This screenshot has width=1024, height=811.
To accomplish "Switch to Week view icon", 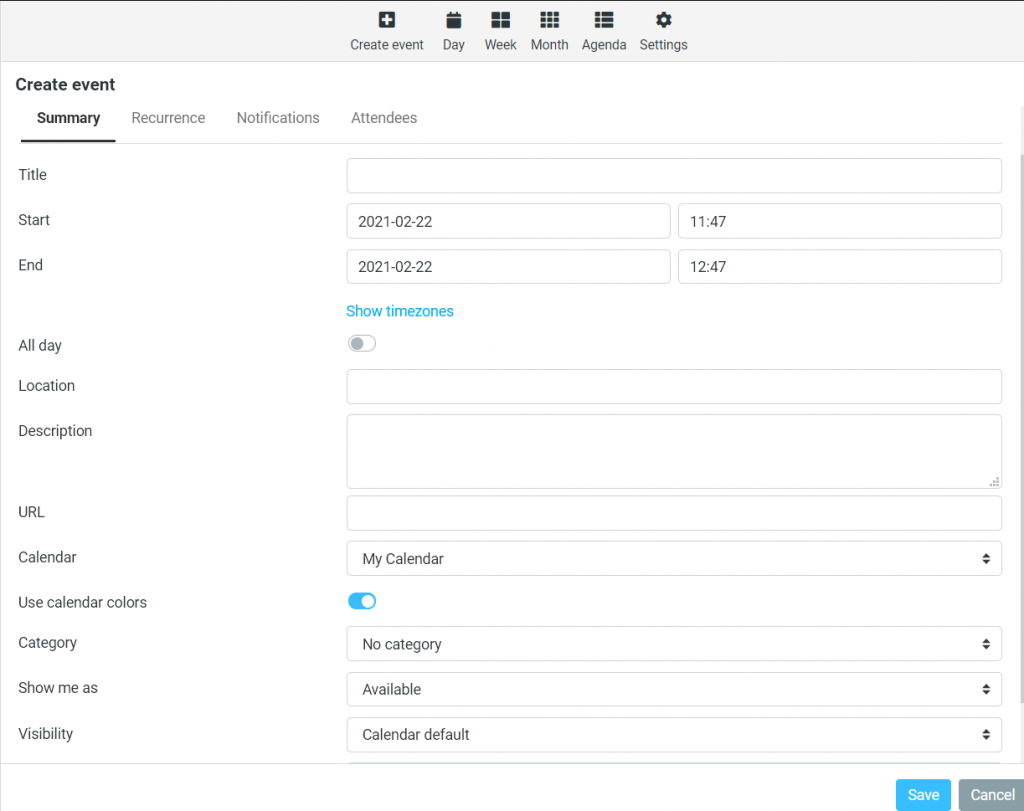I will (500, 20).
